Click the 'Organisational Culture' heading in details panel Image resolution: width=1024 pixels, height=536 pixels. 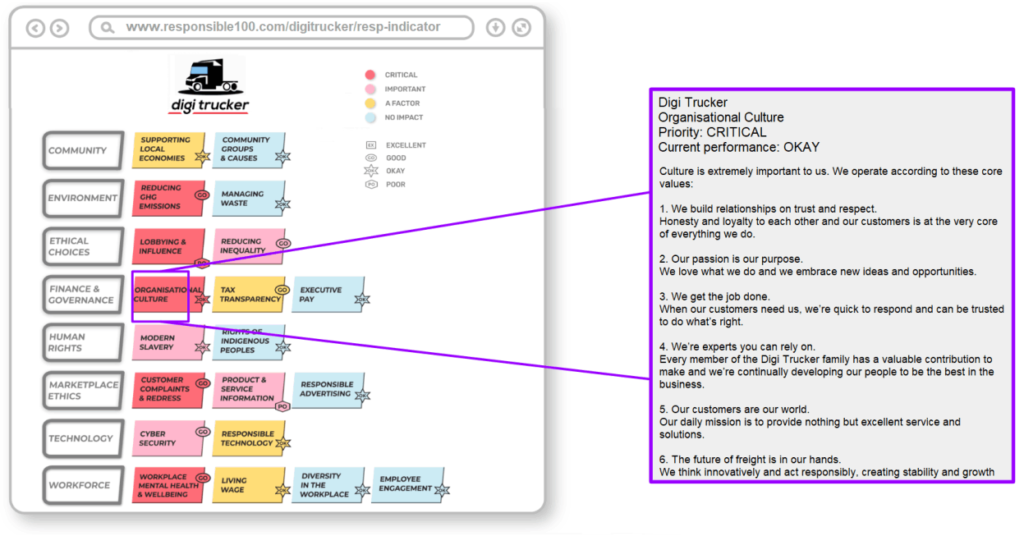tap(721, 118)
